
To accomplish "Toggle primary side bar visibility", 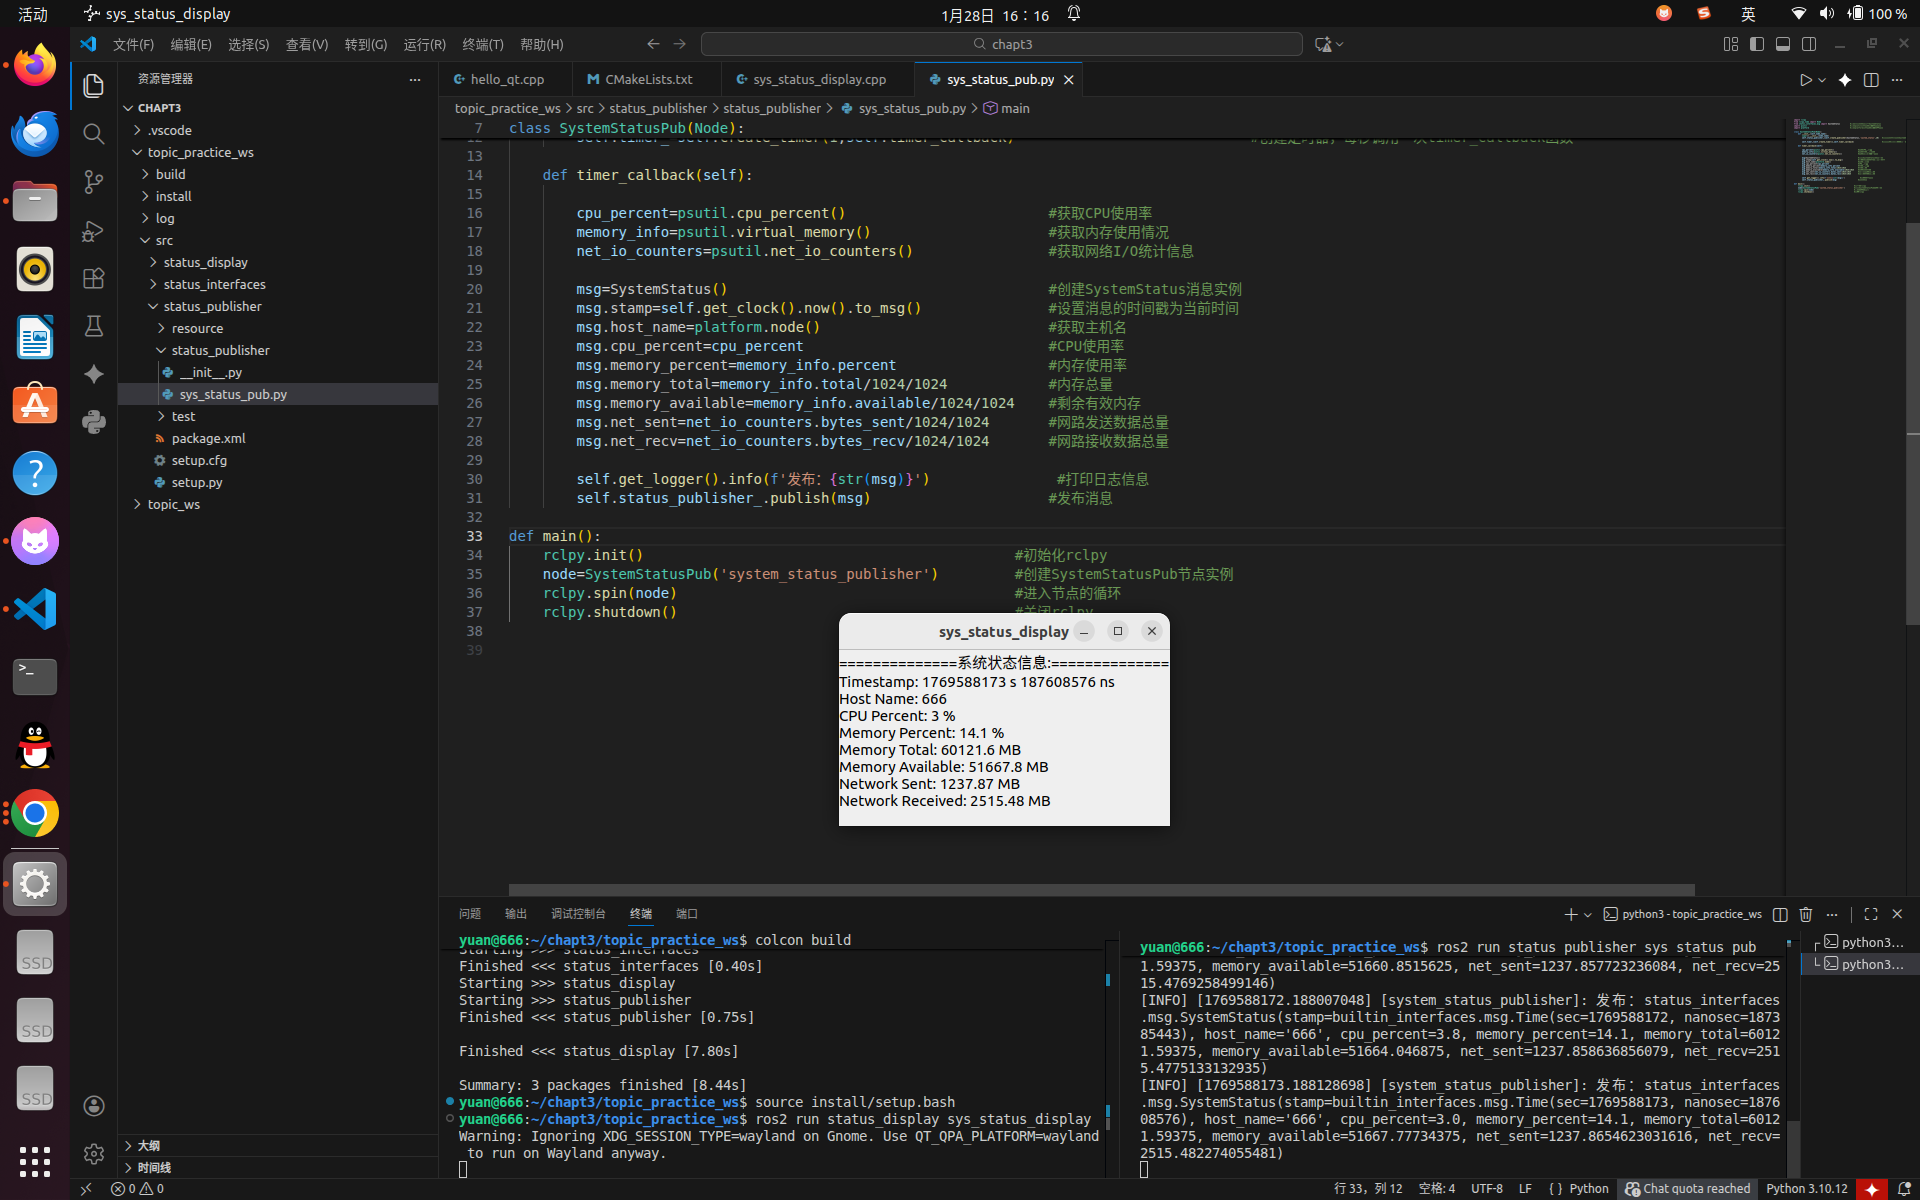I will (x=1757, y=44).
